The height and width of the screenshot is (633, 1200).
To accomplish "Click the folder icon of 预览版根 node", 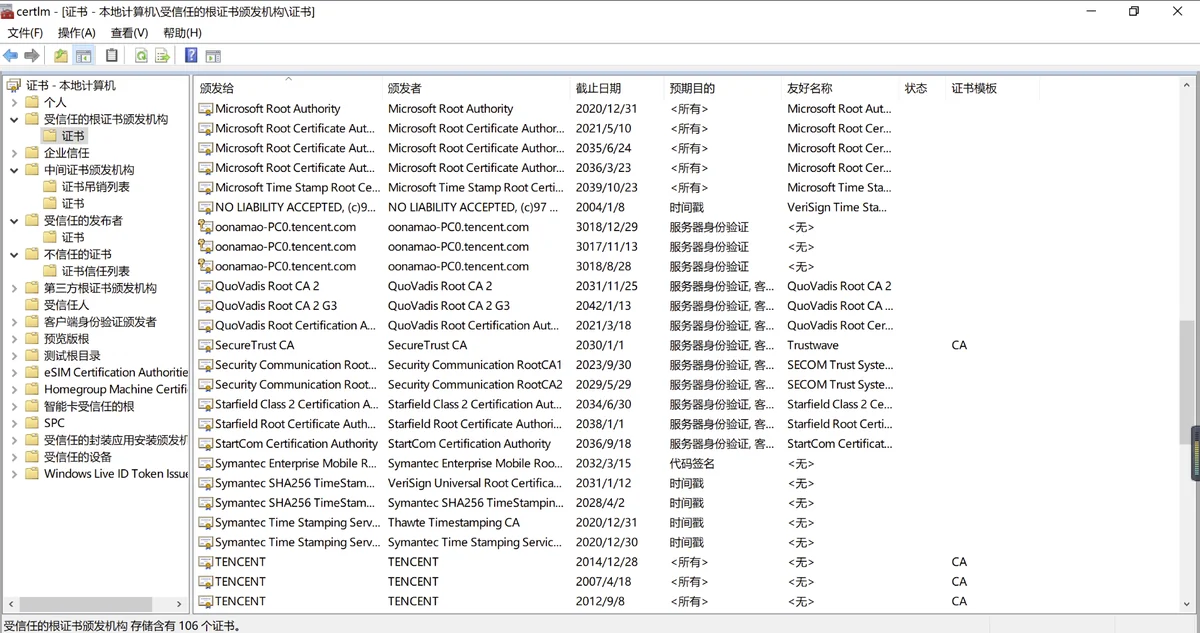I will coord(32,339).
